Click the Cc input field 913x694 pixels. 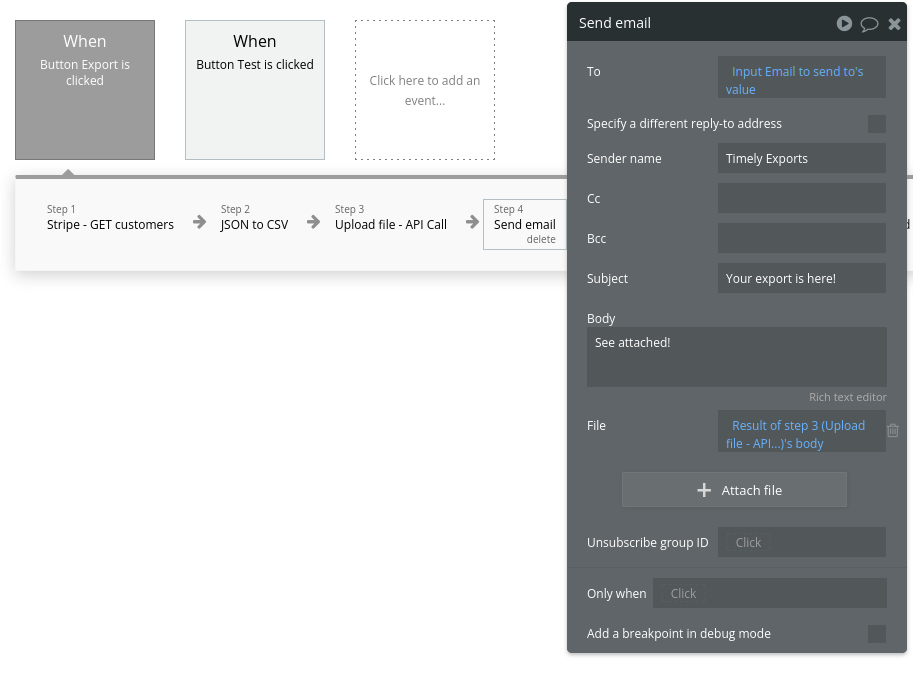[802, 198]
